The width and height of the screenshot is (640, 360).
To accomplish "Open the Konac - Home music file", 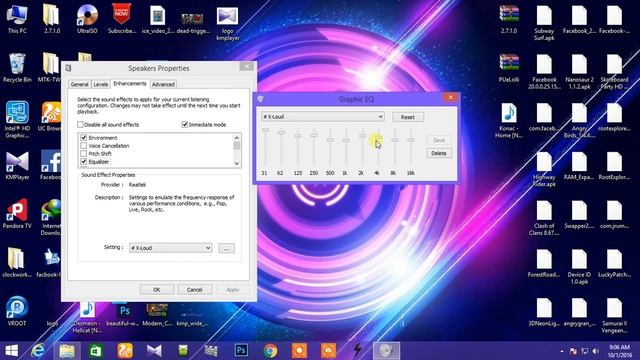I will point(509,120).
